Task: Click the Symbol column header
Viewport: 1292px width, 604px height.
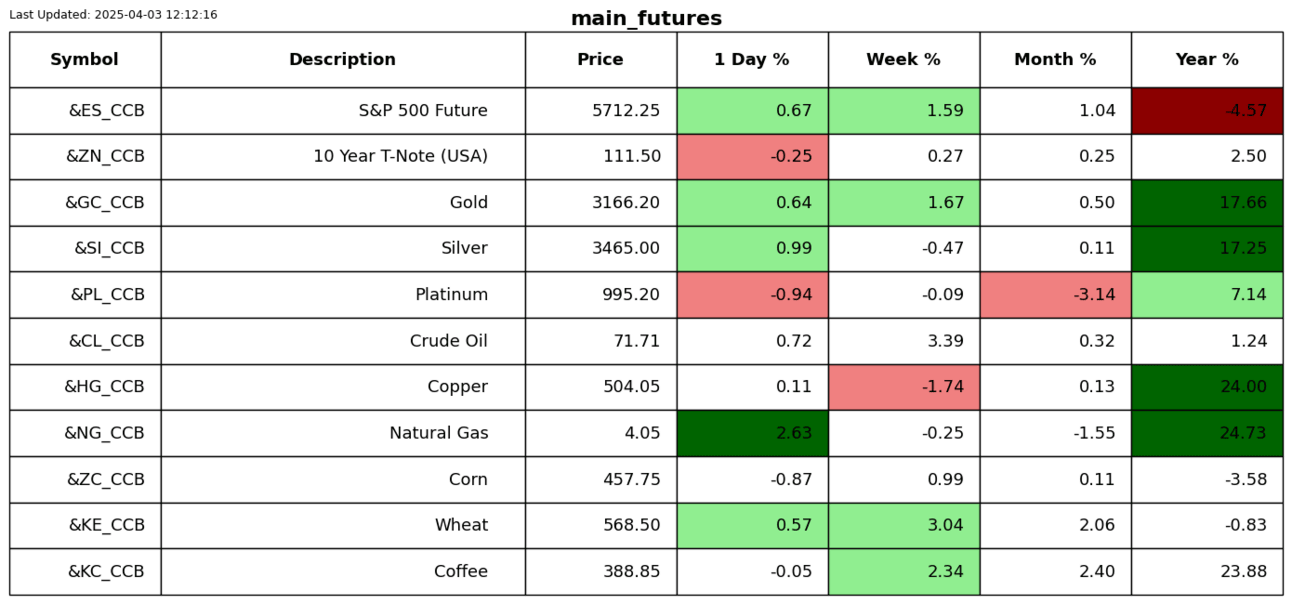Action: (x=84, y=60)
